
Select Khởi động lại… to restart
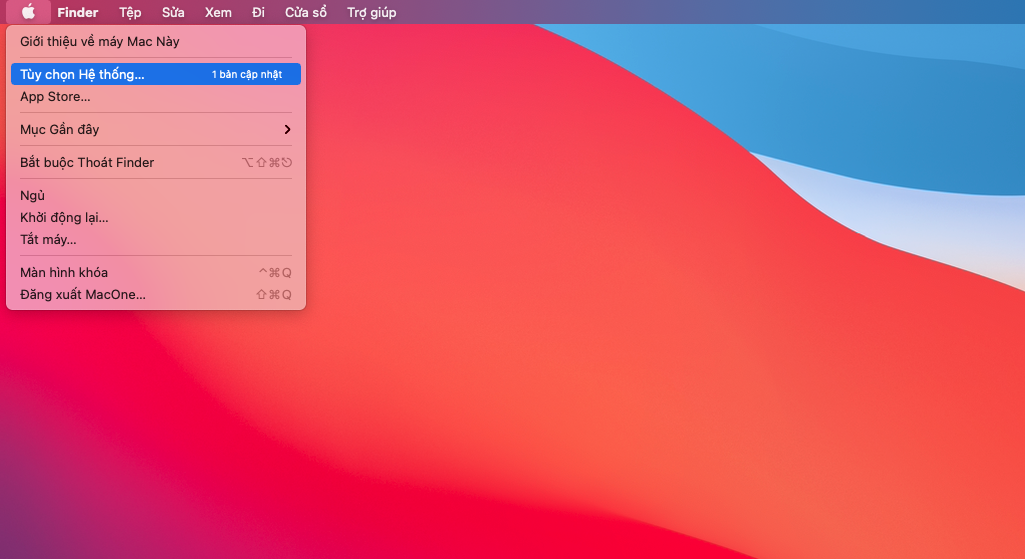point(156,217)
